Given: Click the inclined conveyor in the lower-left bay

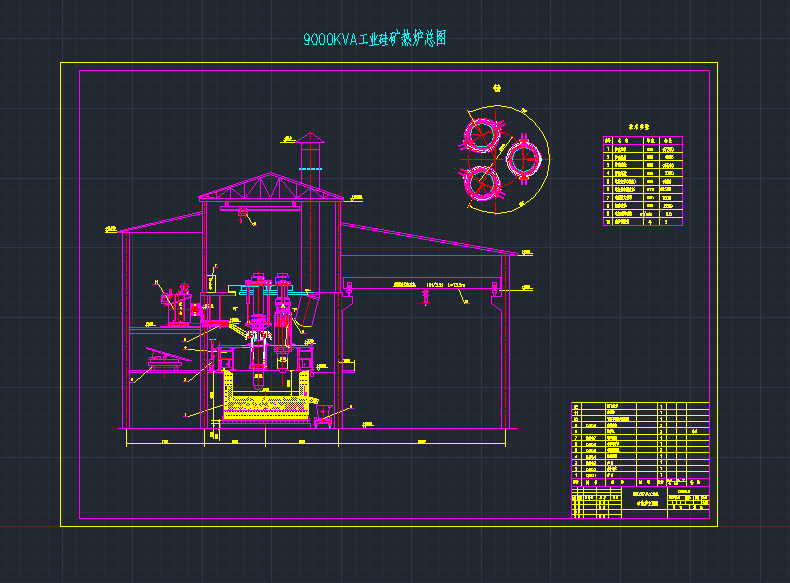Looking at the screenshot, I should [x=158, y=356].
